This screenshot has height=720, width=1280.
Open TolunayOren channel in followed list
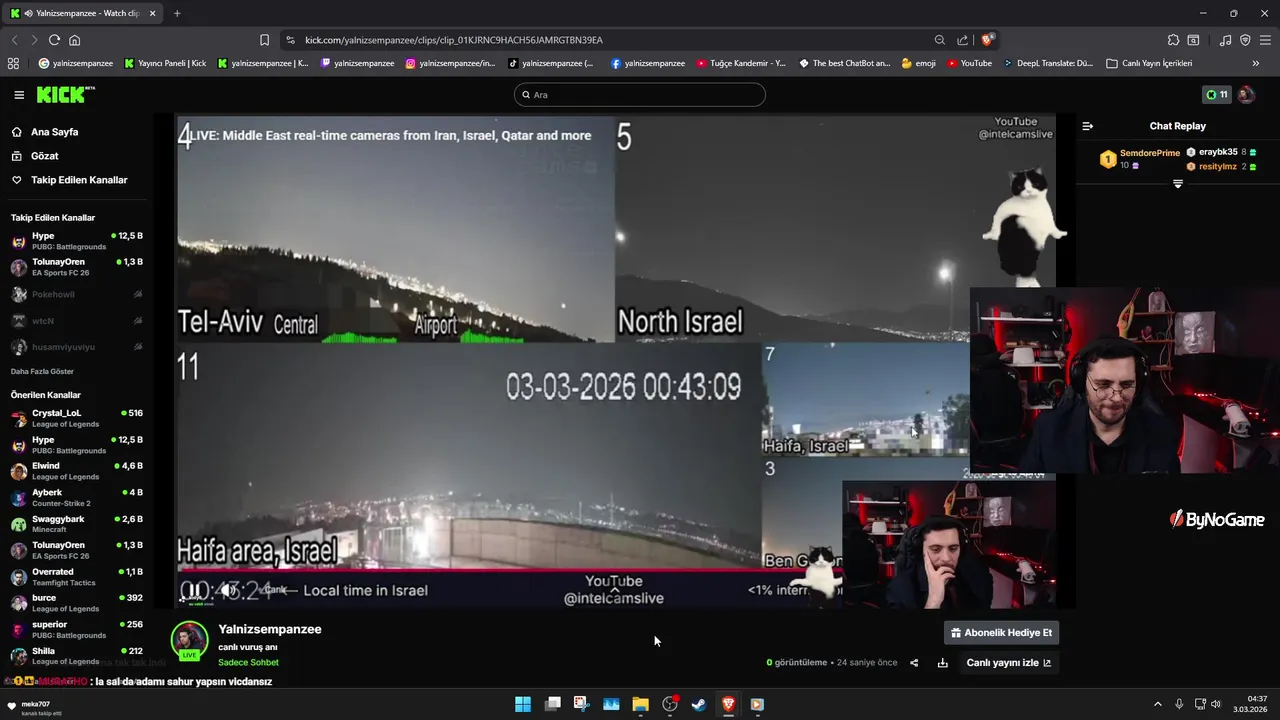(76, 267)
